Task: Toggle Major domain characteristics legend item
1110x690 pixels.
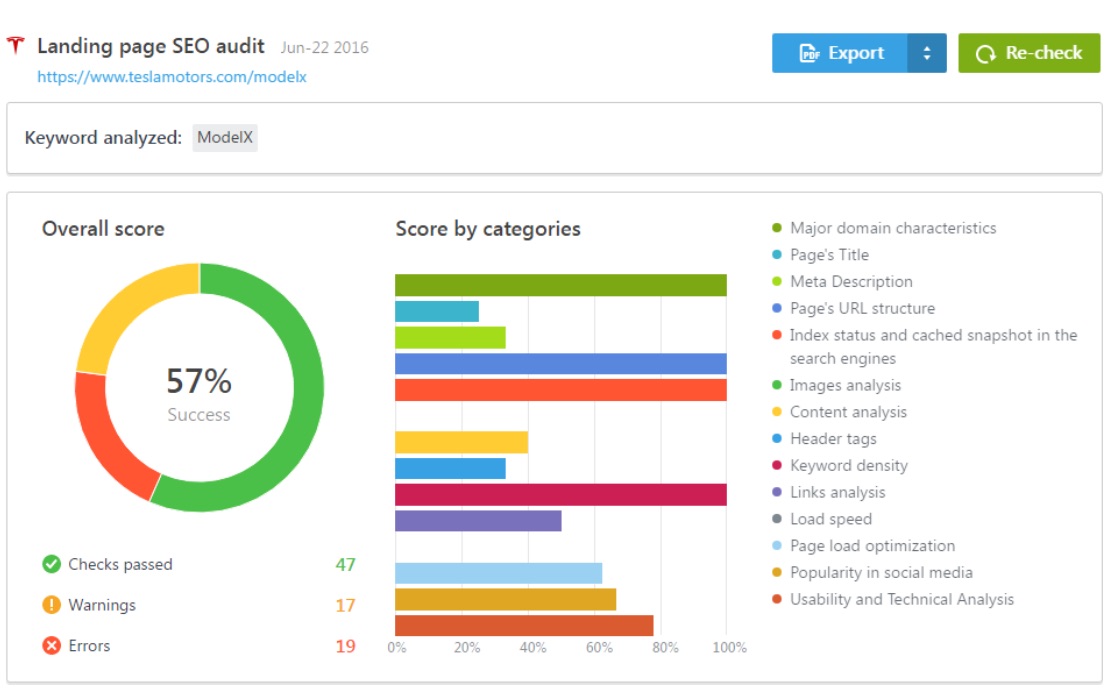Action: tap(892, 228)
